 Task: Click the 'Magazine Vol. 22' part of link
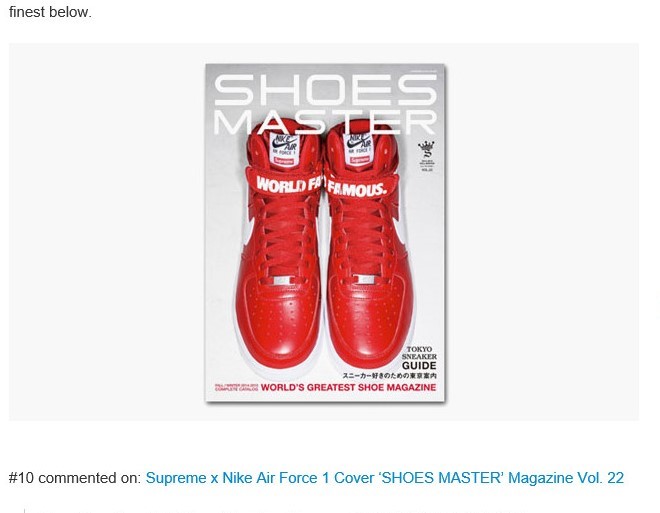[x=566, y=478]
